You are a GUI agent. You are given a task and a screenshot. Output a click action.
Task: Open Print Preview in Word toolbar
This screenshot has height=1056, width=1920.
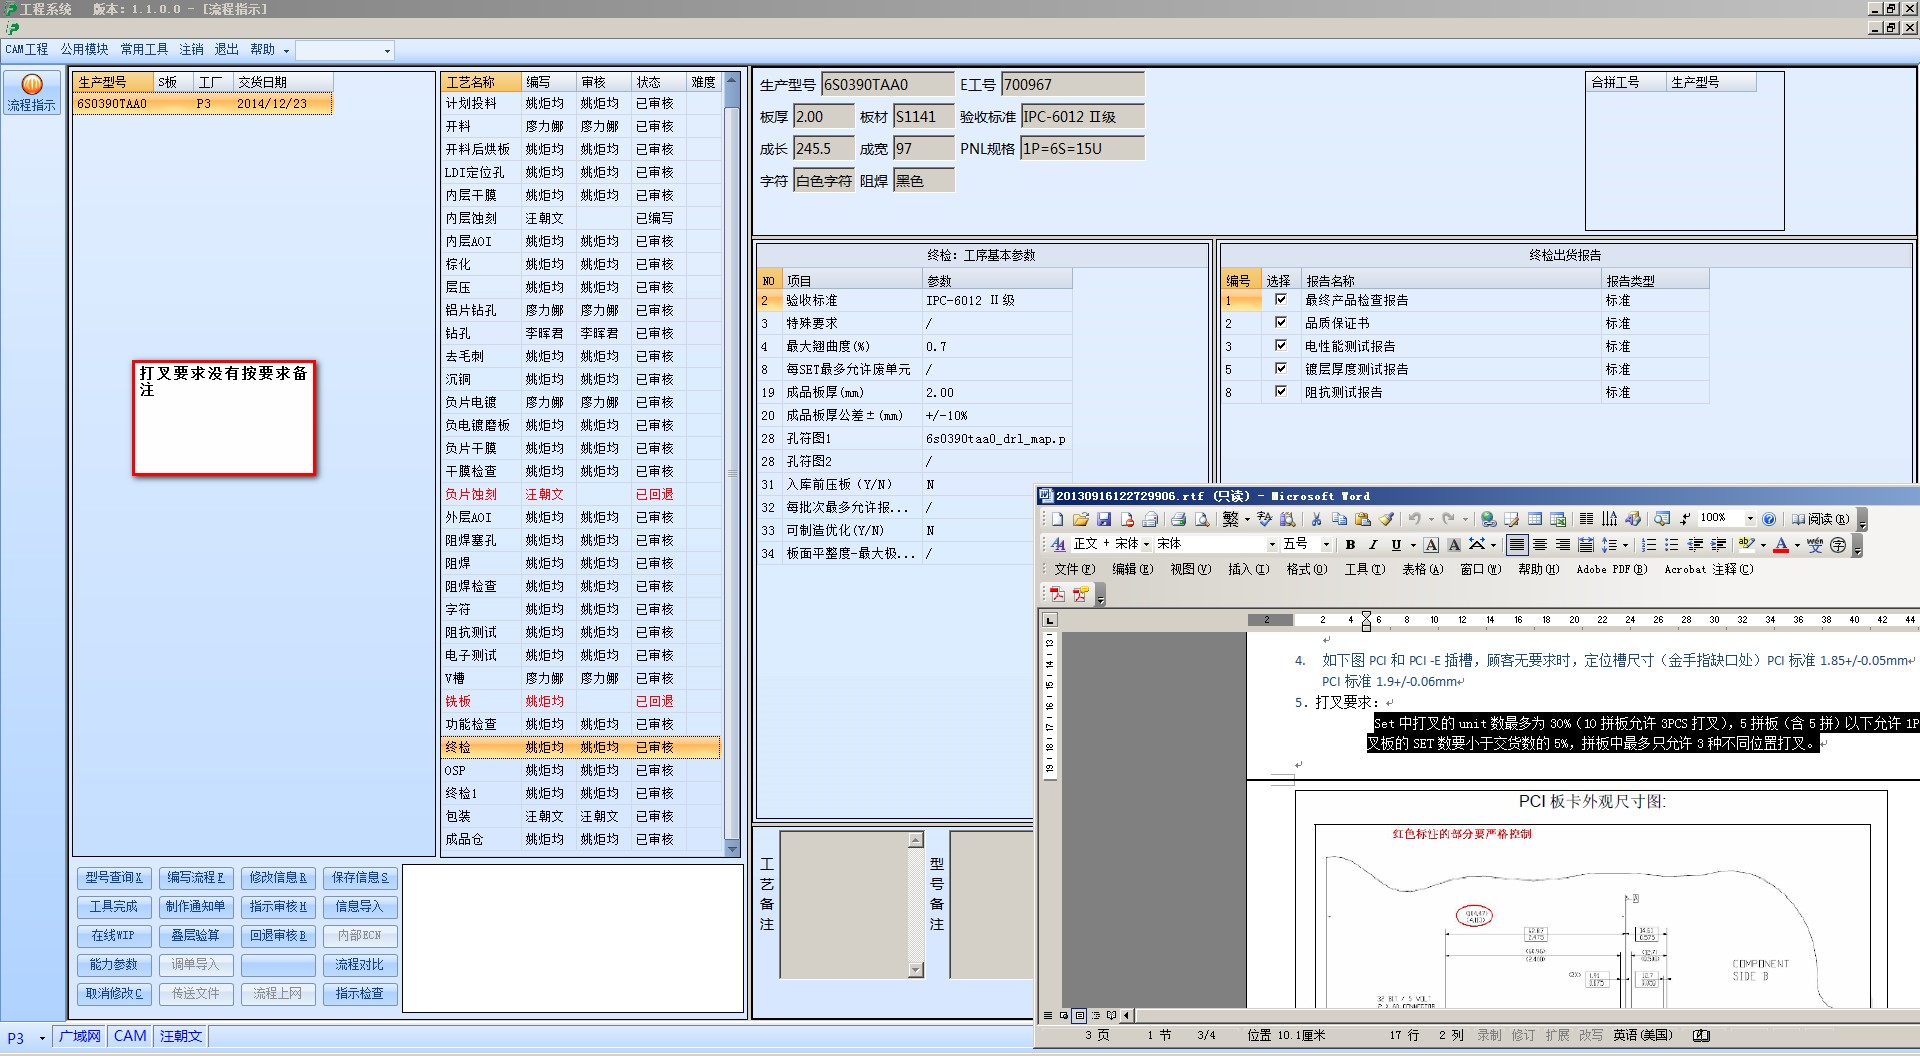click(1201, 519)
